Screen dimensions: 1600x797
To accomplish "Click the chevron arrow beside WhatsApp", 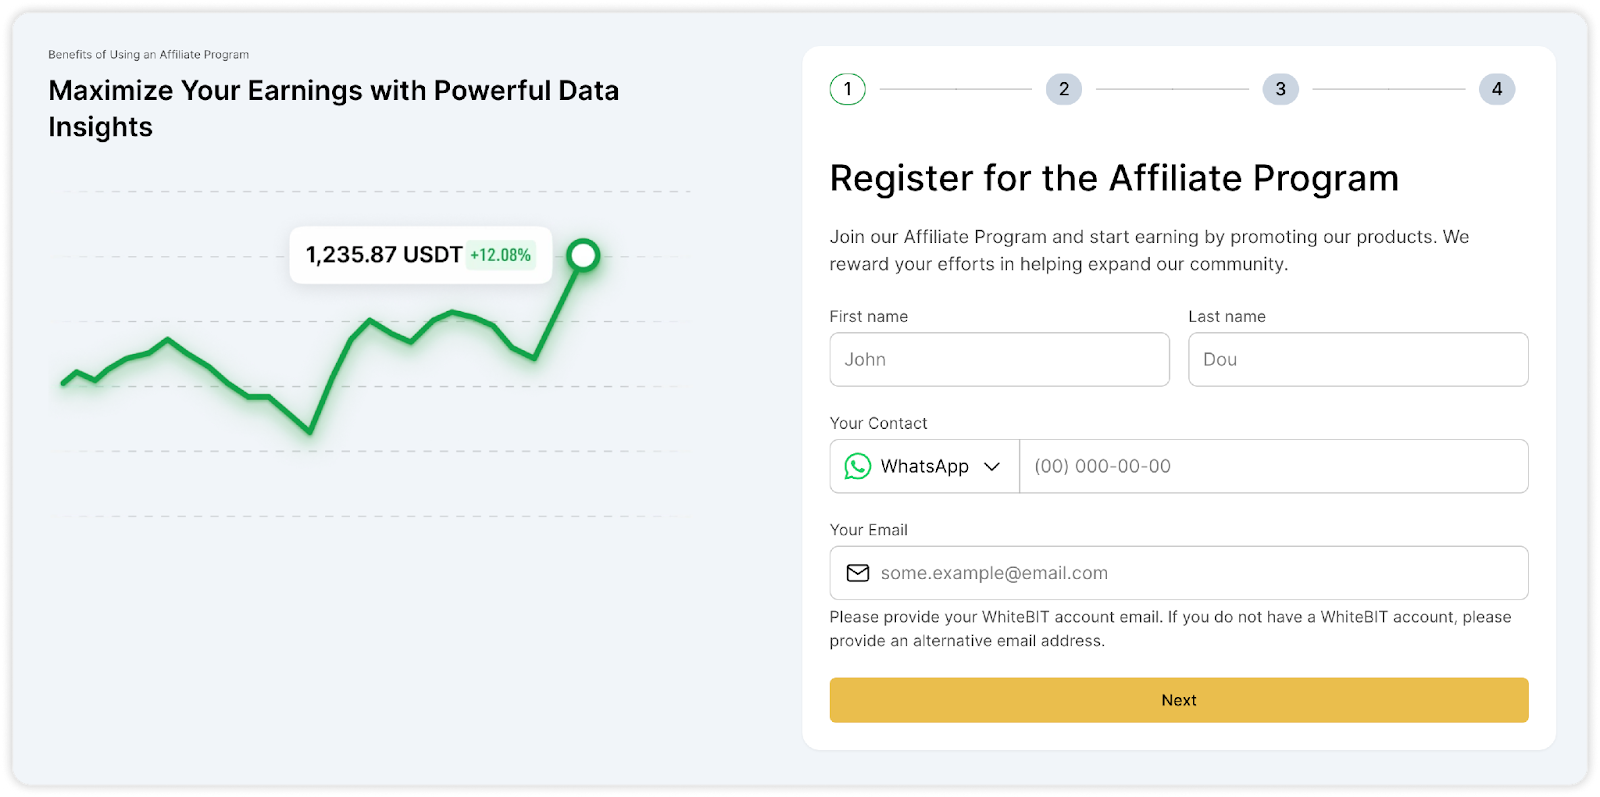I will click(992, 466).
